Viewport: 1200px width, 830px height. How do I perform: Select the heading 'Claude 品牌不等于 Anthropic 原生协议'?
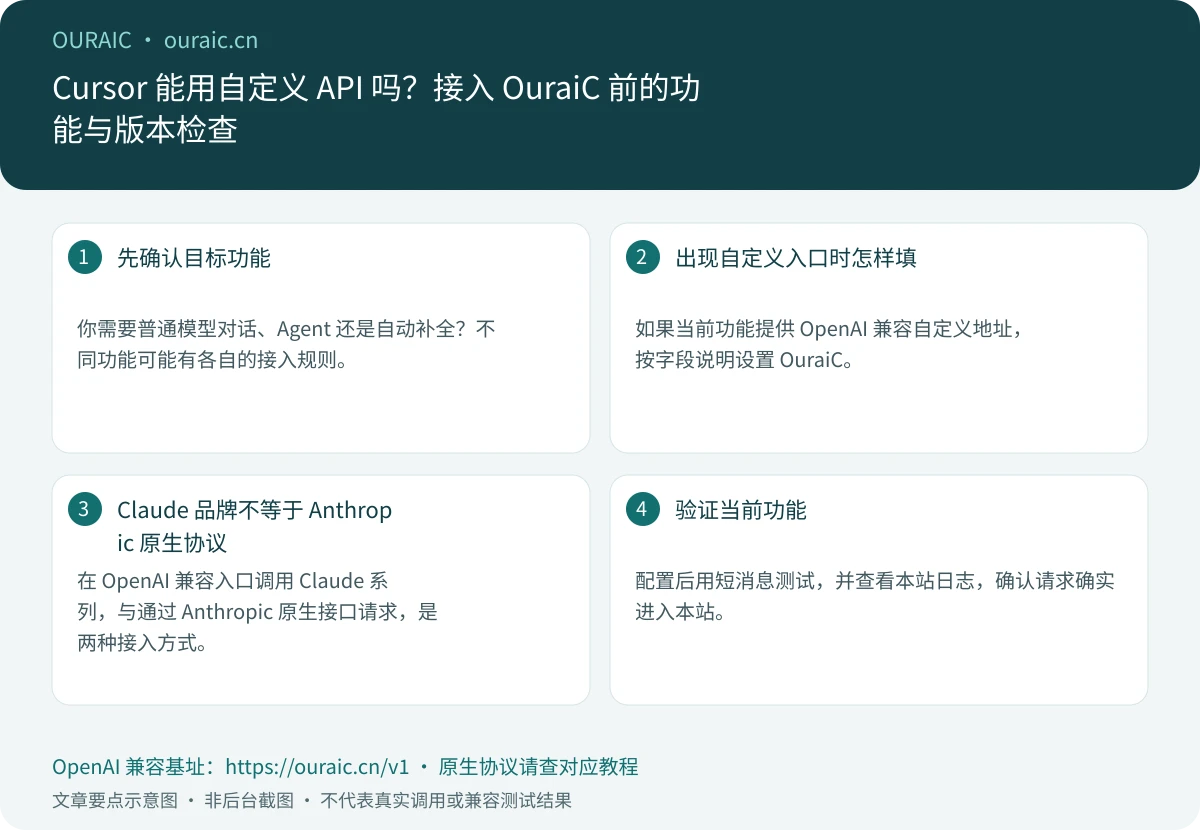point(255,526)
